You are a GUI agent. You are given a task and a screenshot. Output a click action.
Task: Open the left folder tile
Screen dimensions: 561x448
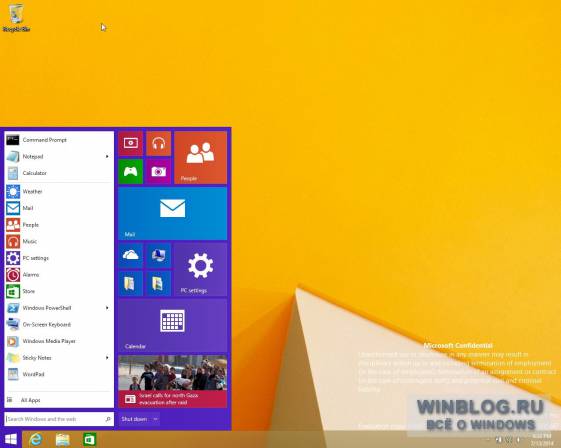pyautogui.click(x=131, y=283)
